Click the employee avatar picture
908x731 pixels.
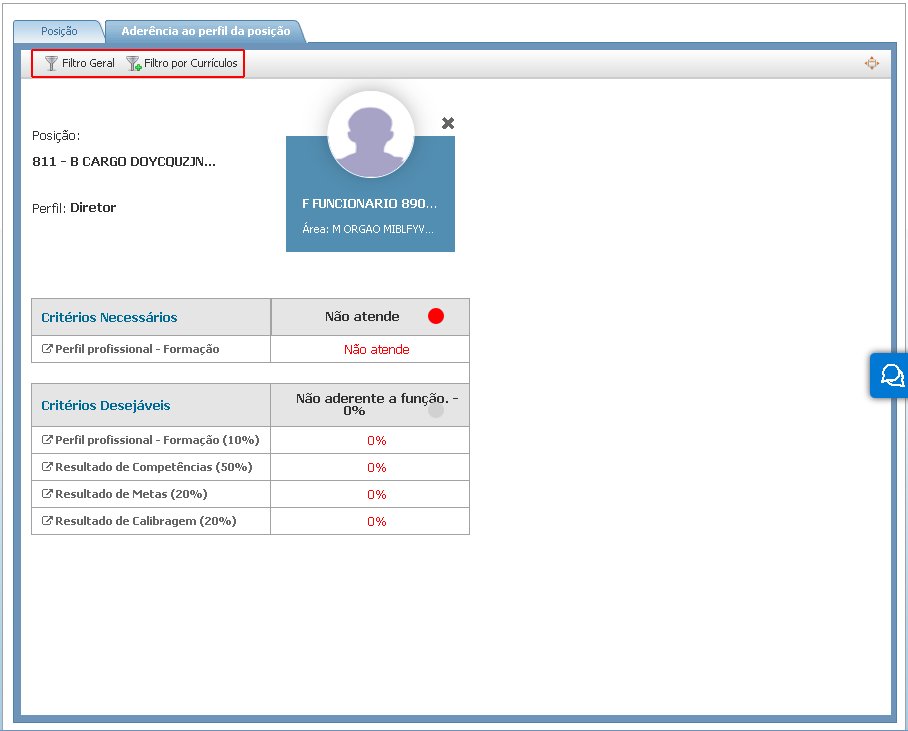click(370, 135)
